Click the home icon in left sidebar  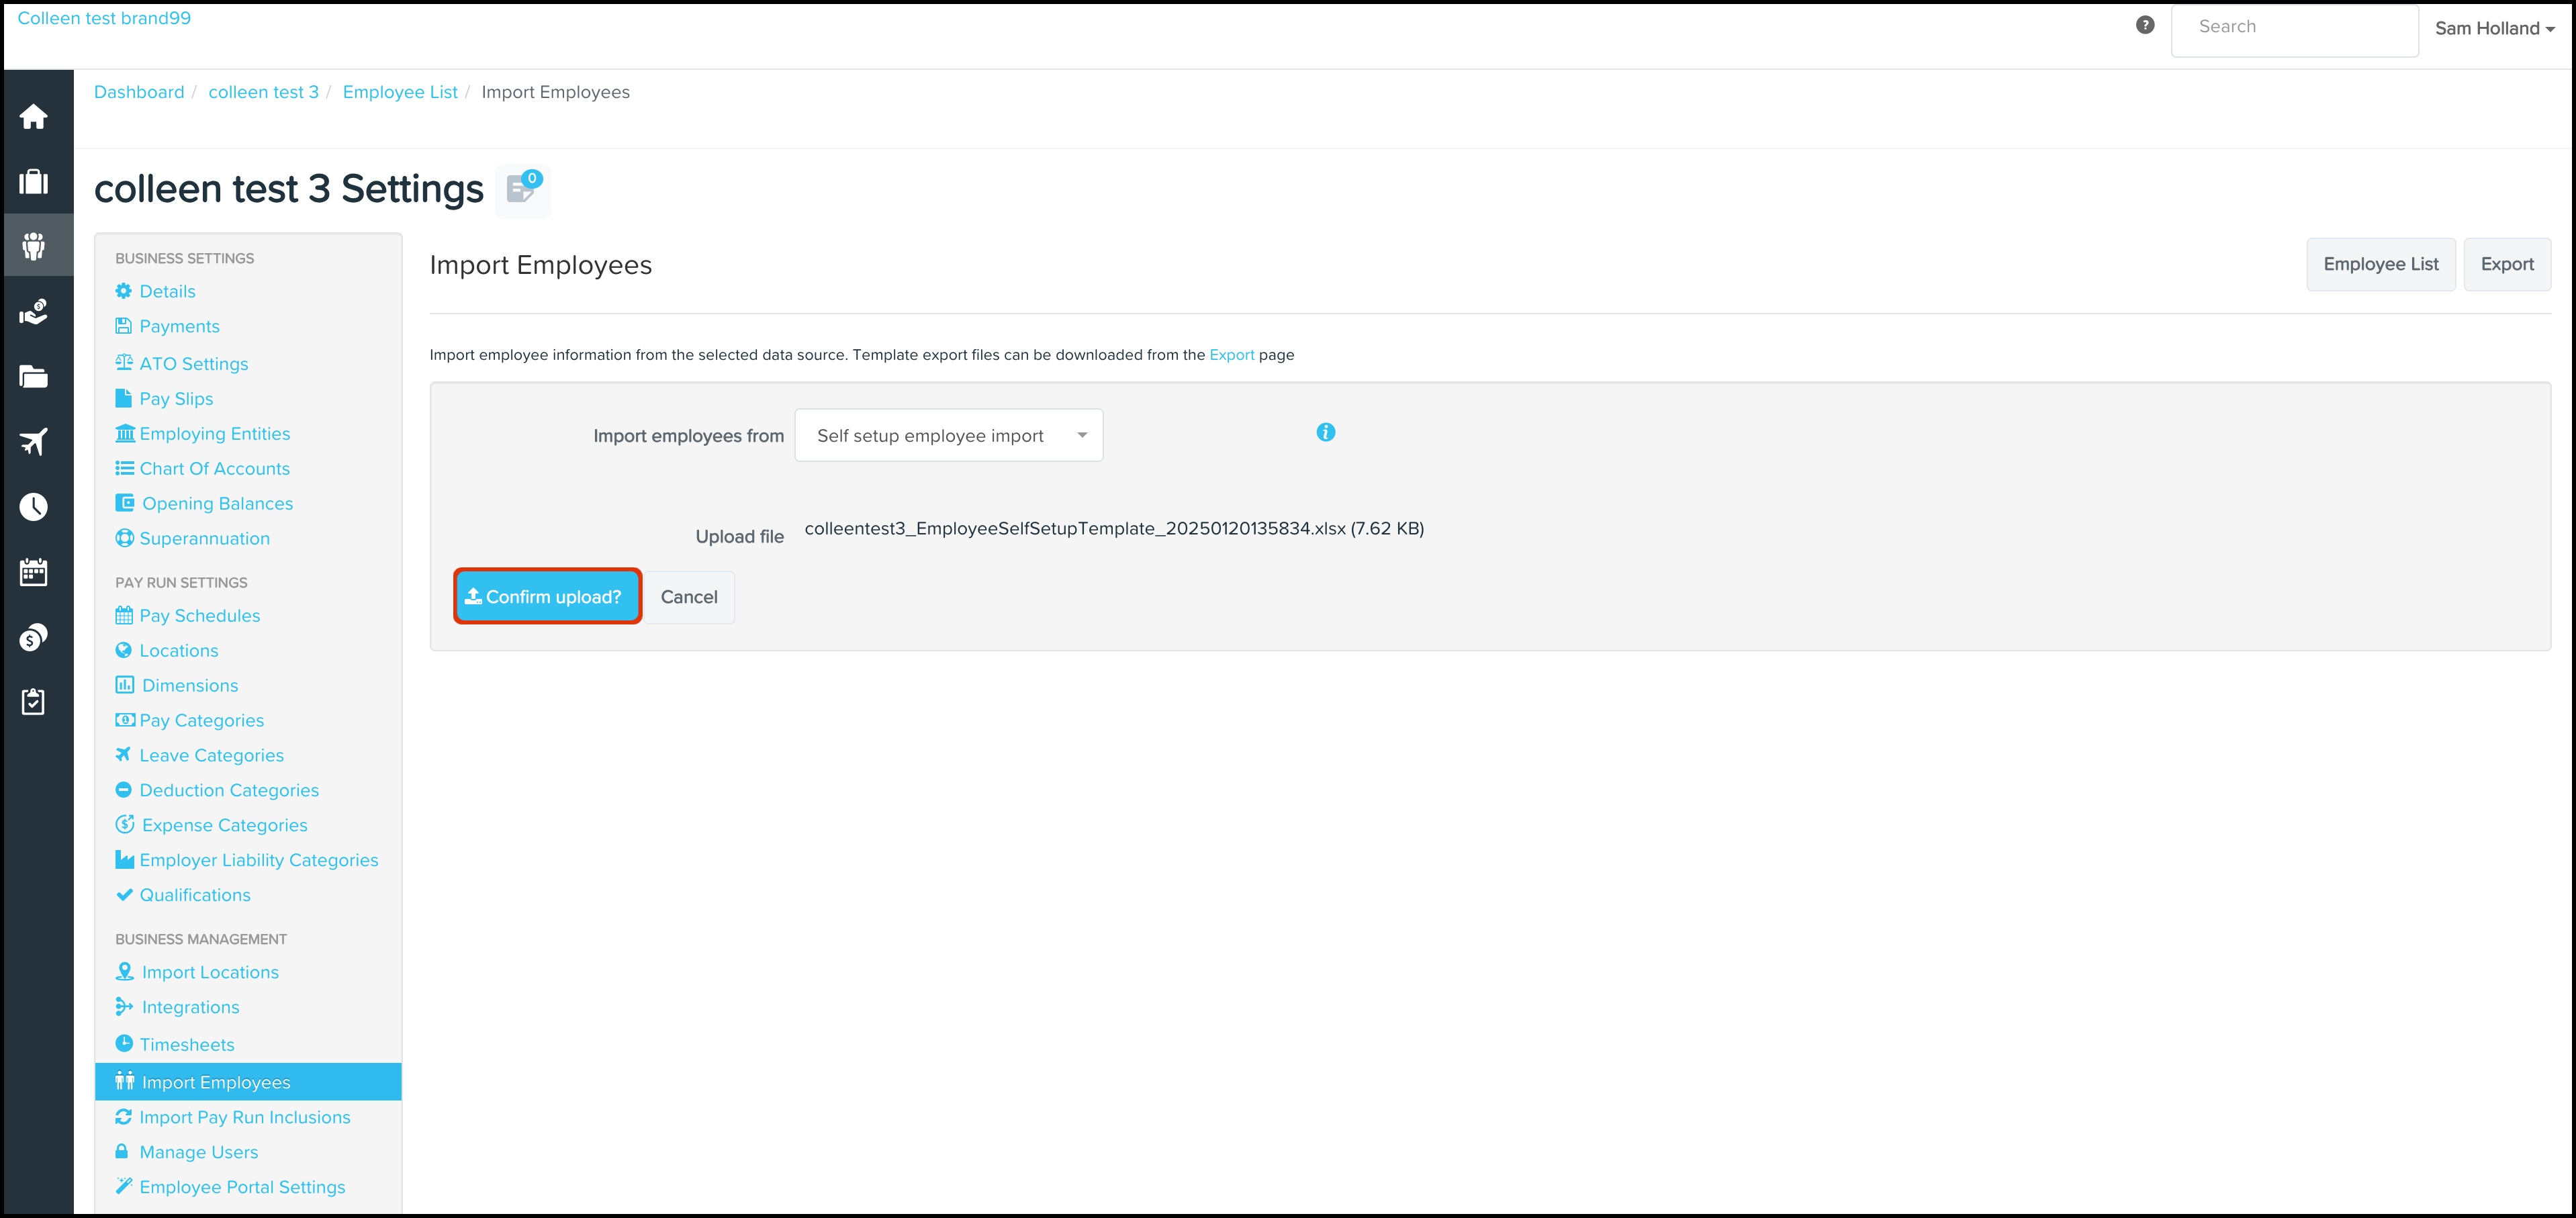click(x=34, y=117)
